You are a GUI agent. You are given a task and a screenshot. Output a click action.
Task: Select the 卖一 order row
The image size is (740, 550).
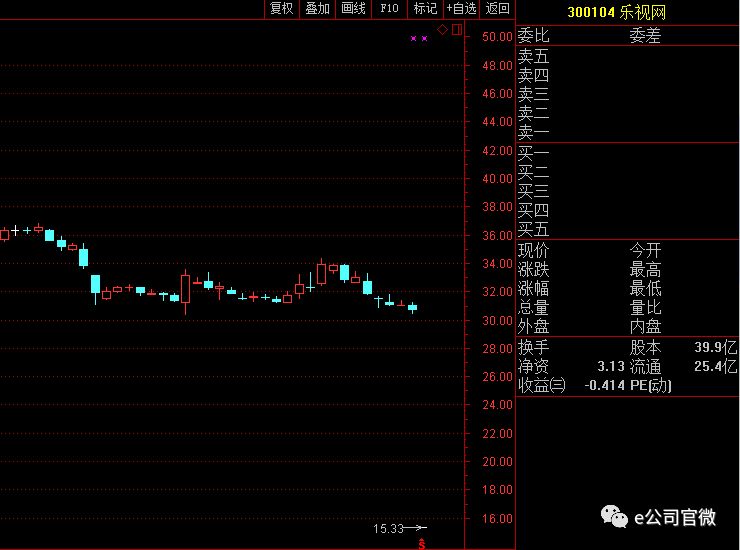point(627,133)
